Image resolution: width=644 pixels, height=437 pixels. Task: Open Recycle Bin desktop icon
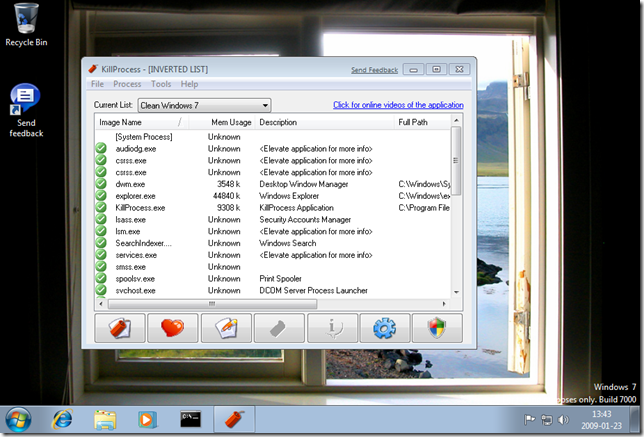pos(26,25)
